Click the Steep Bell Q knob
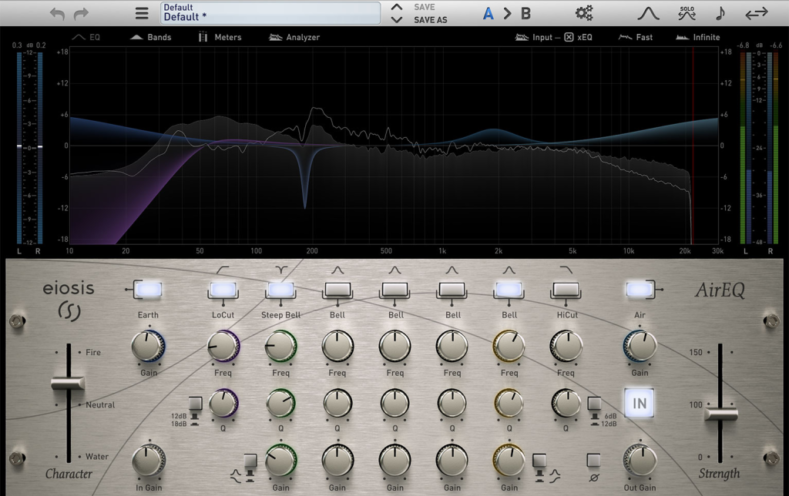Screen dimensions: 789x496 [x=280, y=403]
